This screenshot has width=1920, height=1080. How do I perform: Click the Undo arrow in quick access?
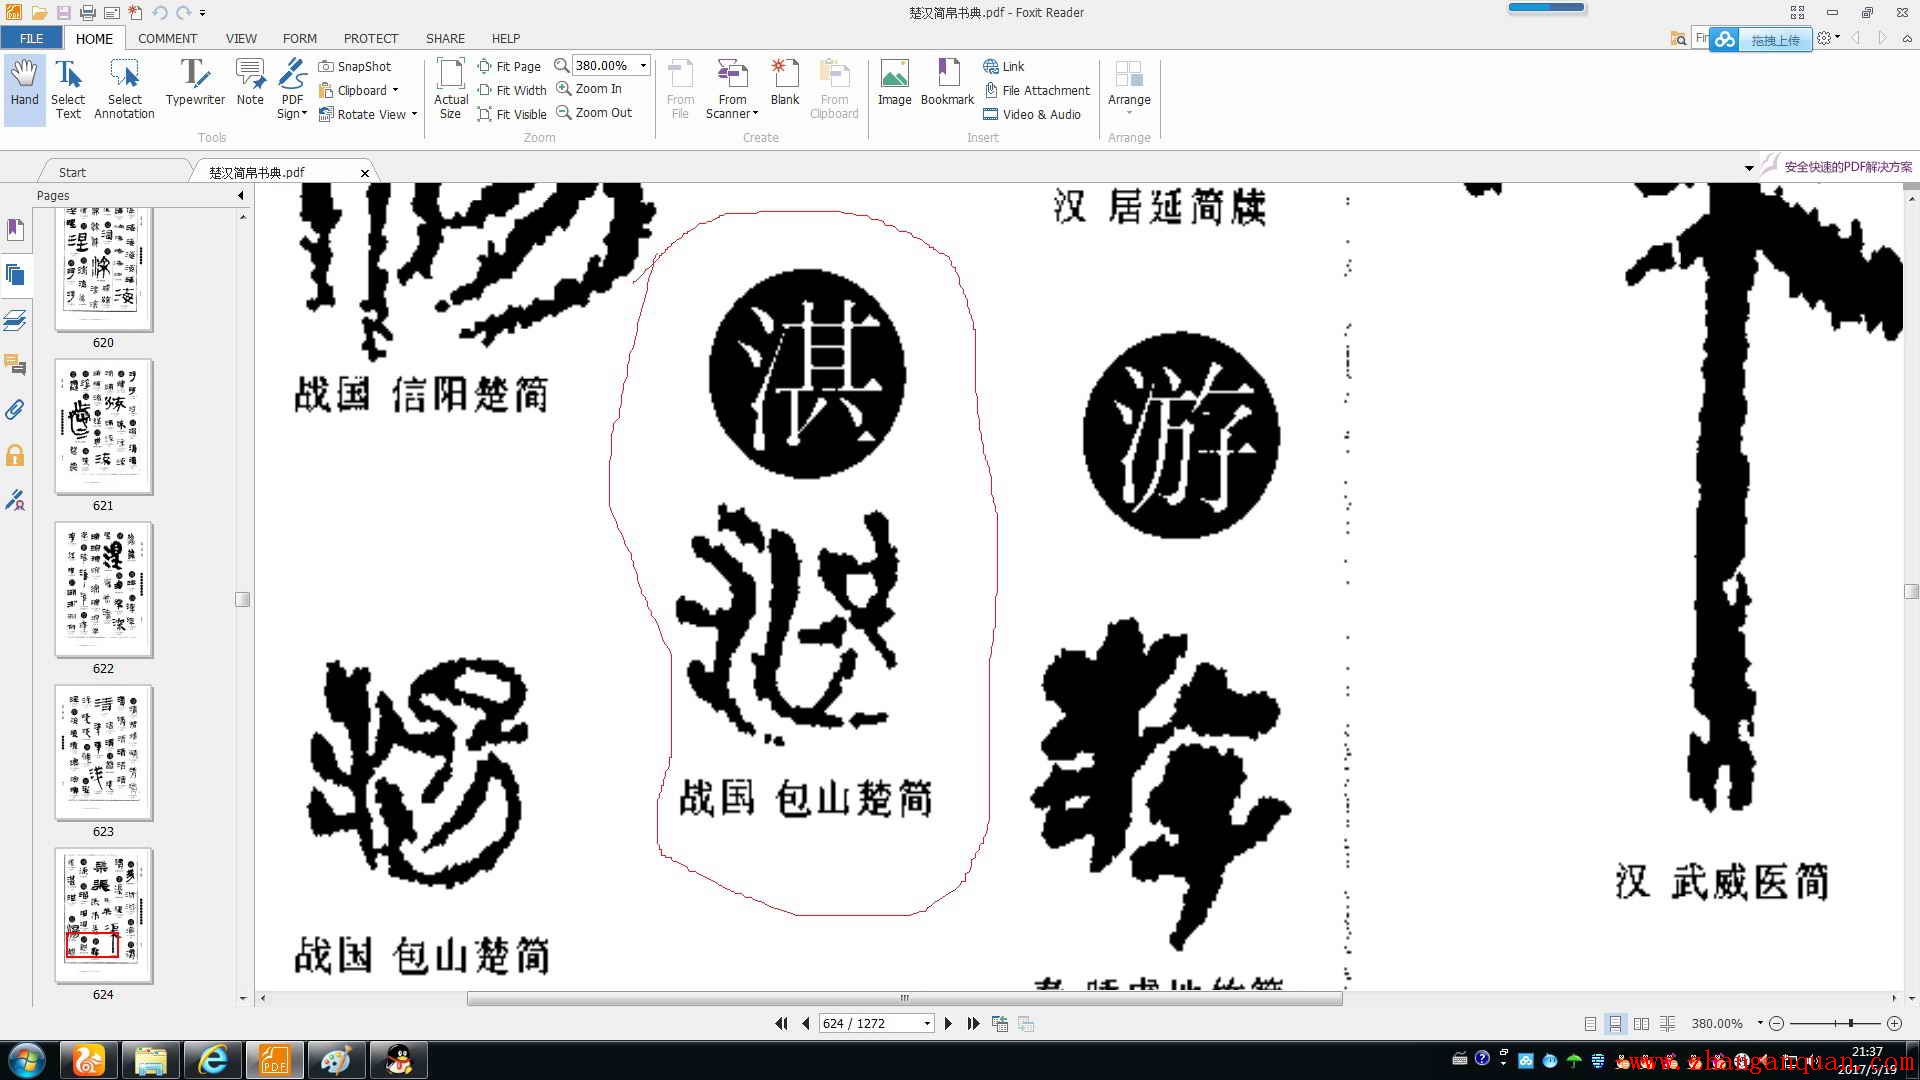click(x=159, y=13)
